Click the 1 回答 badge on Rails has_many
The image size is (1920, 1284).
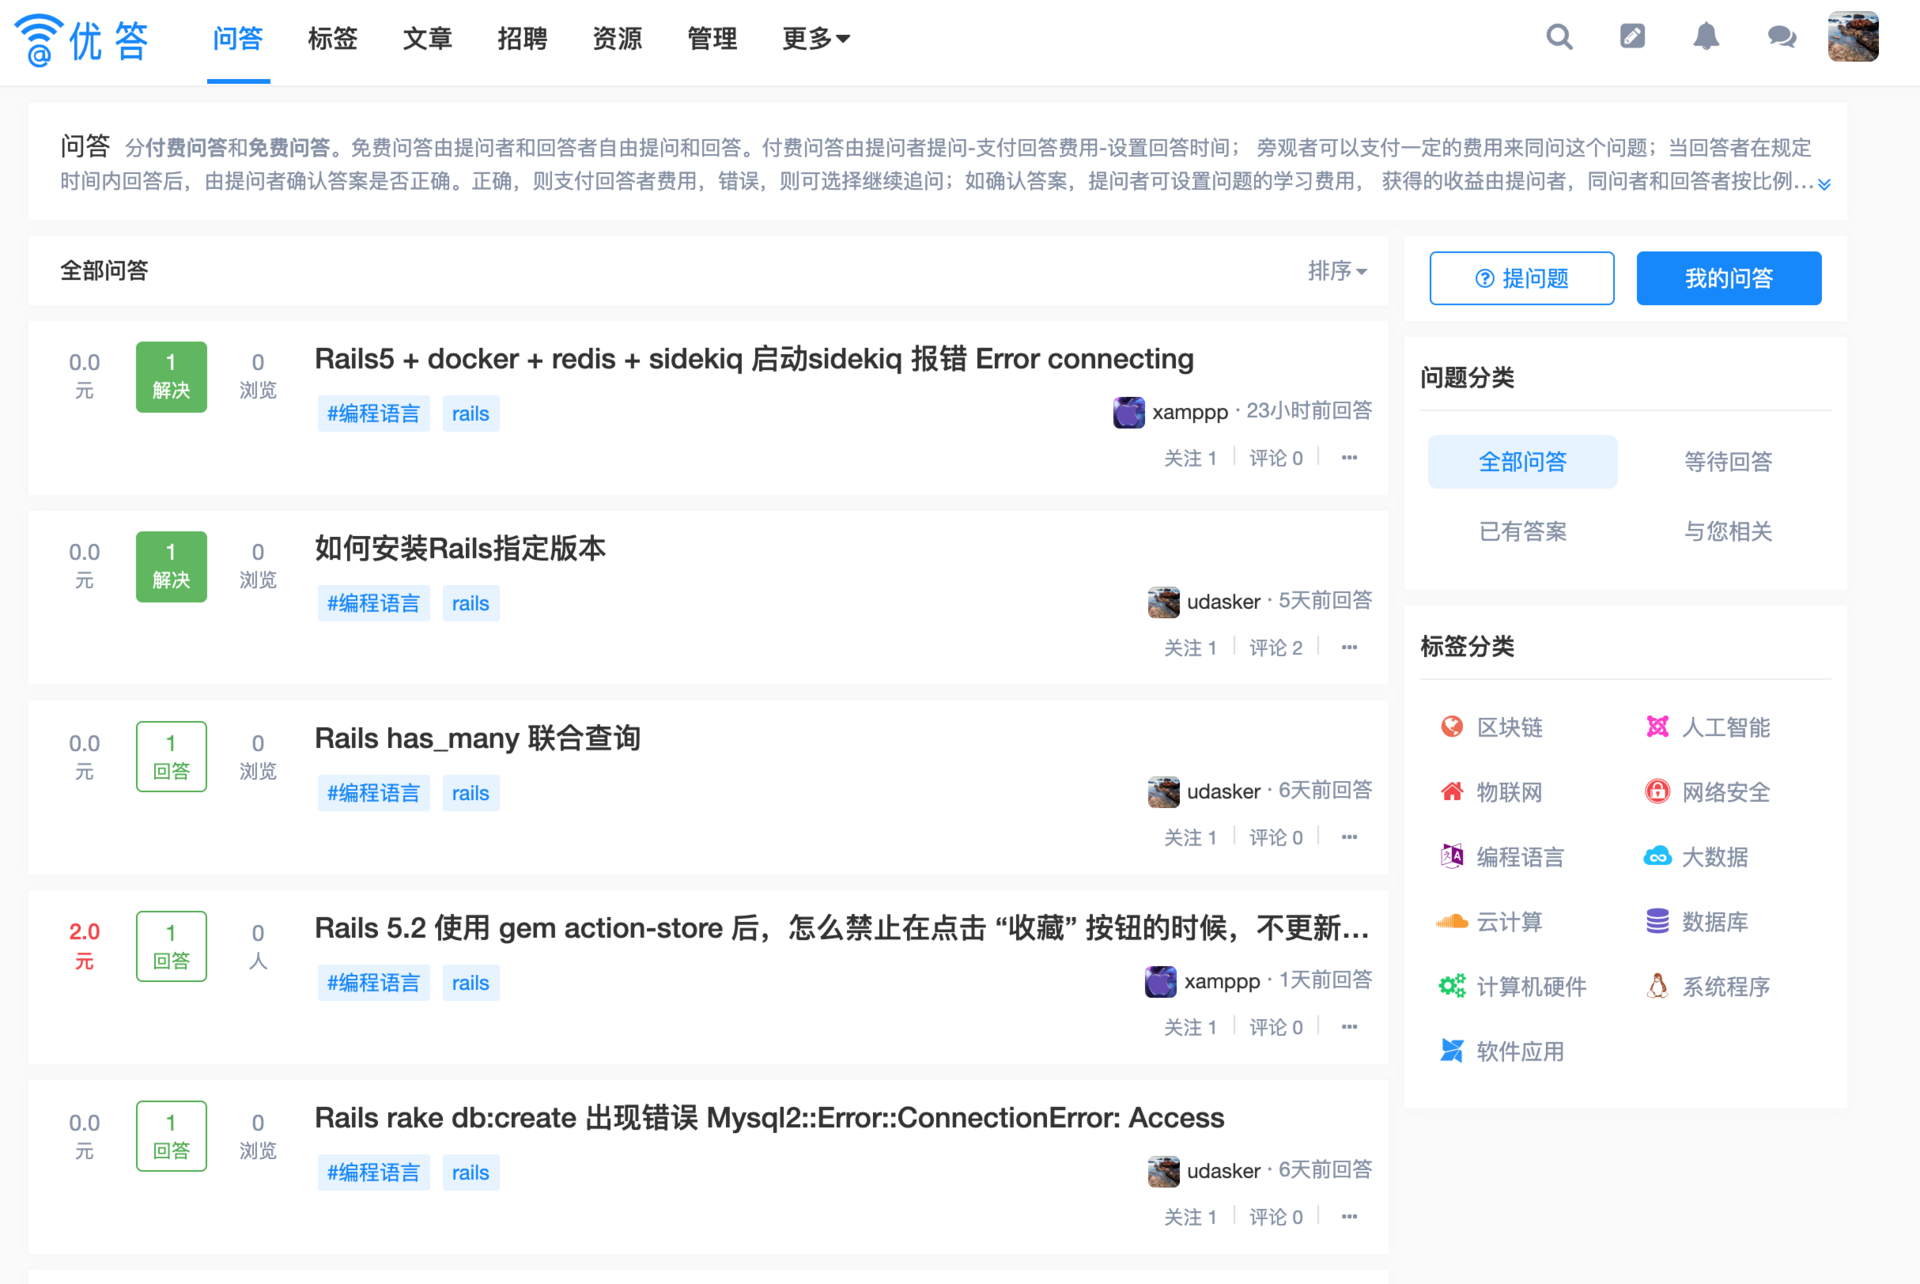tap(172, 757)
